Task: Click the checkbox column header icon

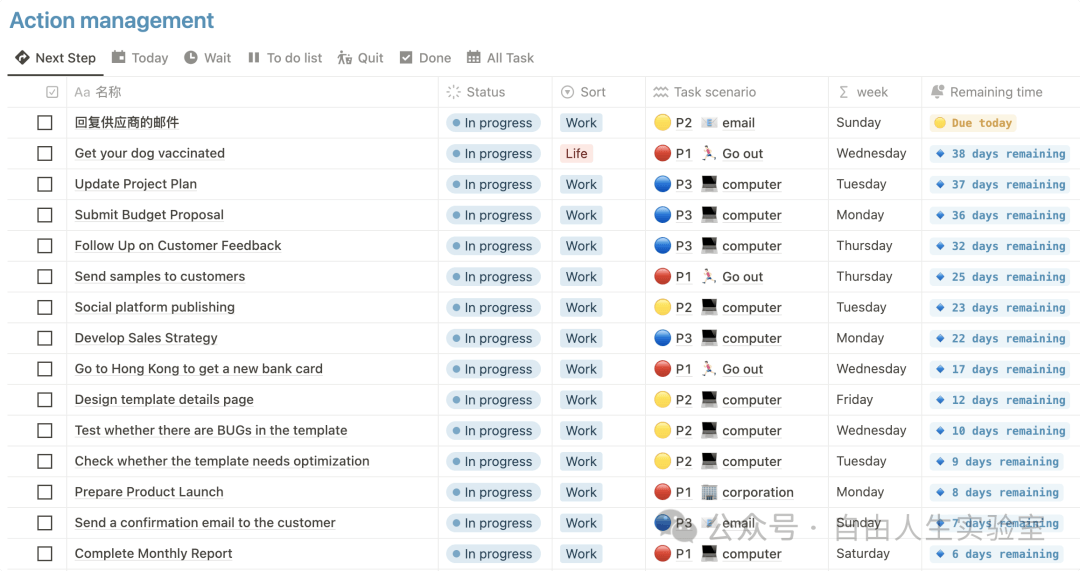Action: coord(52,92)
